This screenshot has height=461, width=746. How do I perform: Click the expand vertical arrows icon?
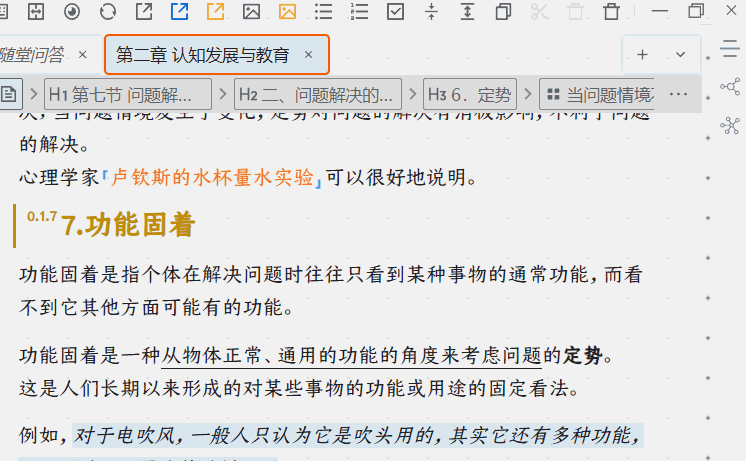click(x=467, y=11)
